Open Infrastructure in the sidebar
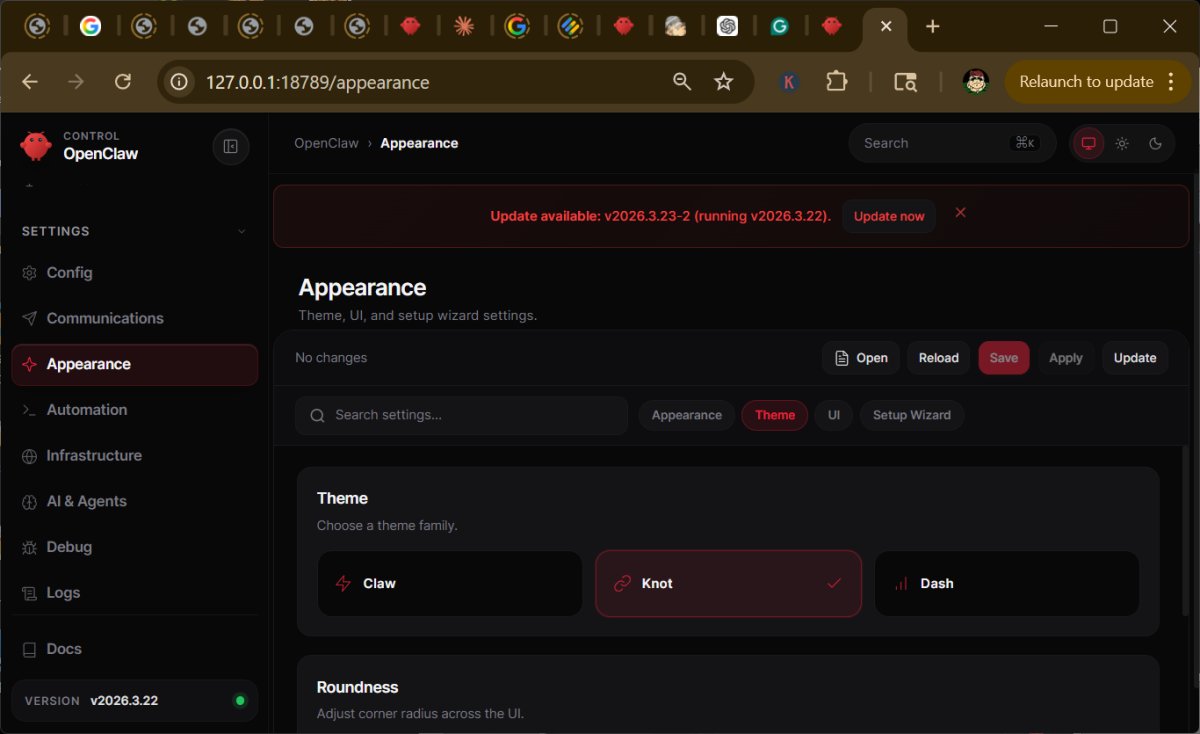 (134, 456)
